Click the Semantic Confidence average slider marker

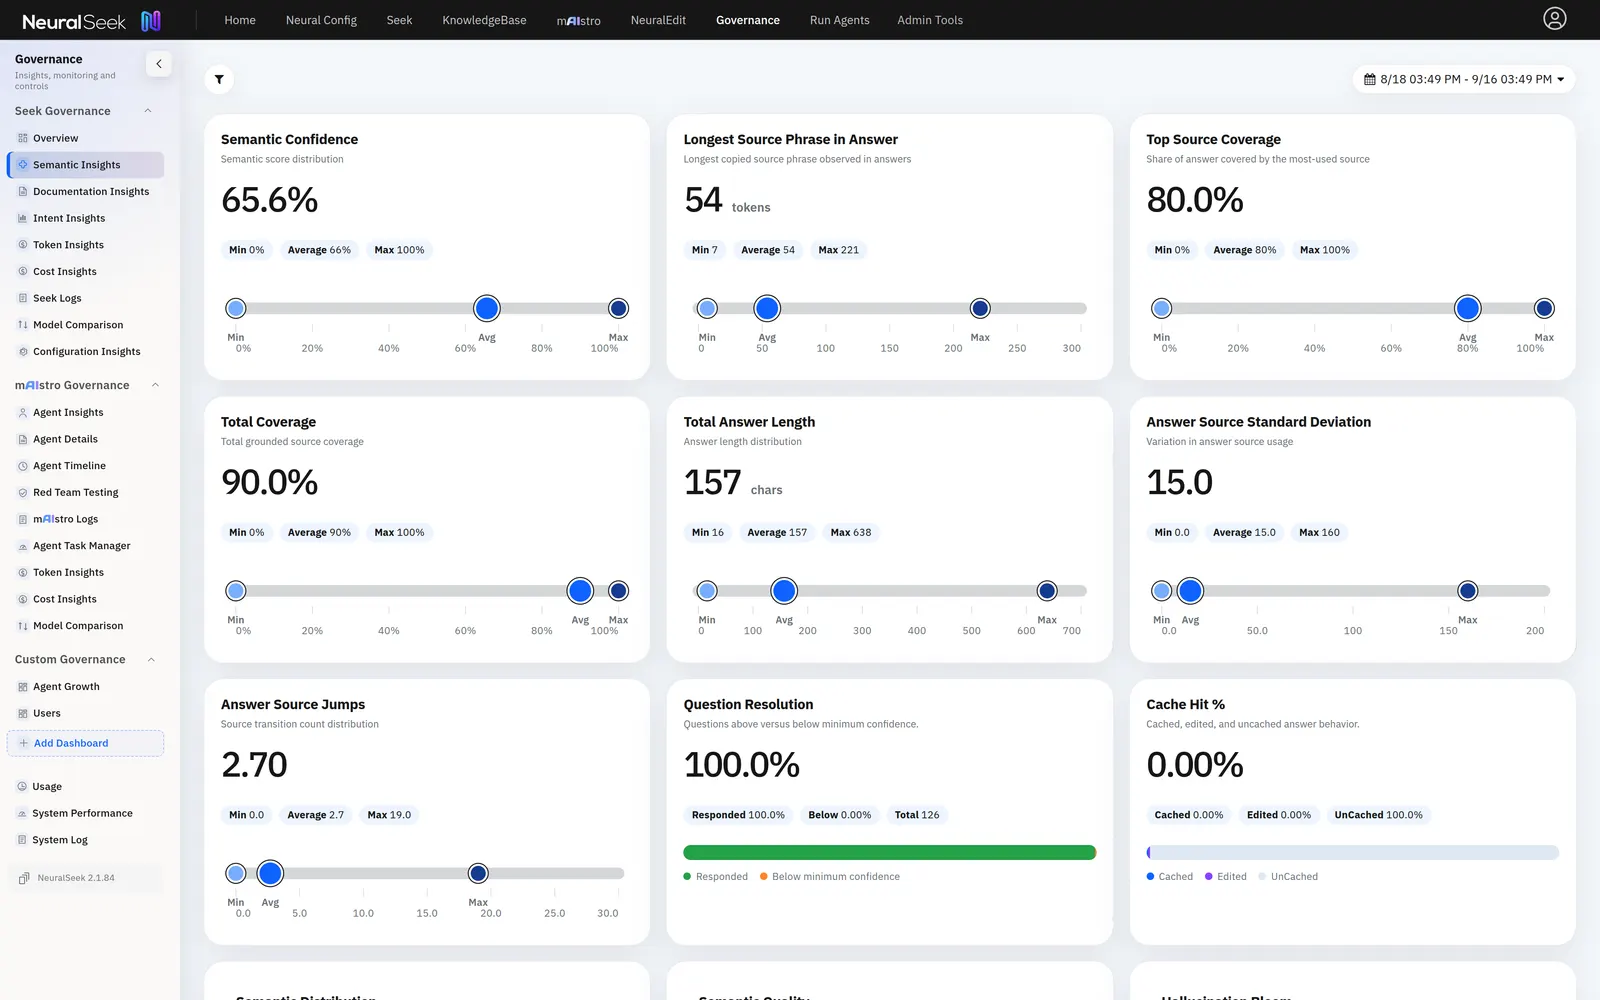pos(487,308)
